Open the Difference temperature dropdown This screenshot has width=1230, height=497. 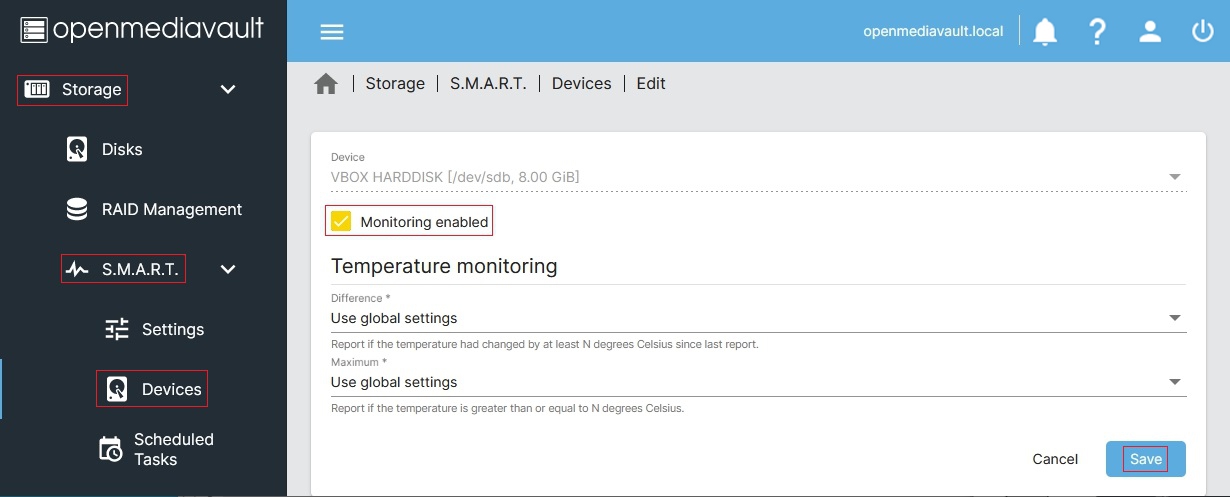click(x=757, y=318)
